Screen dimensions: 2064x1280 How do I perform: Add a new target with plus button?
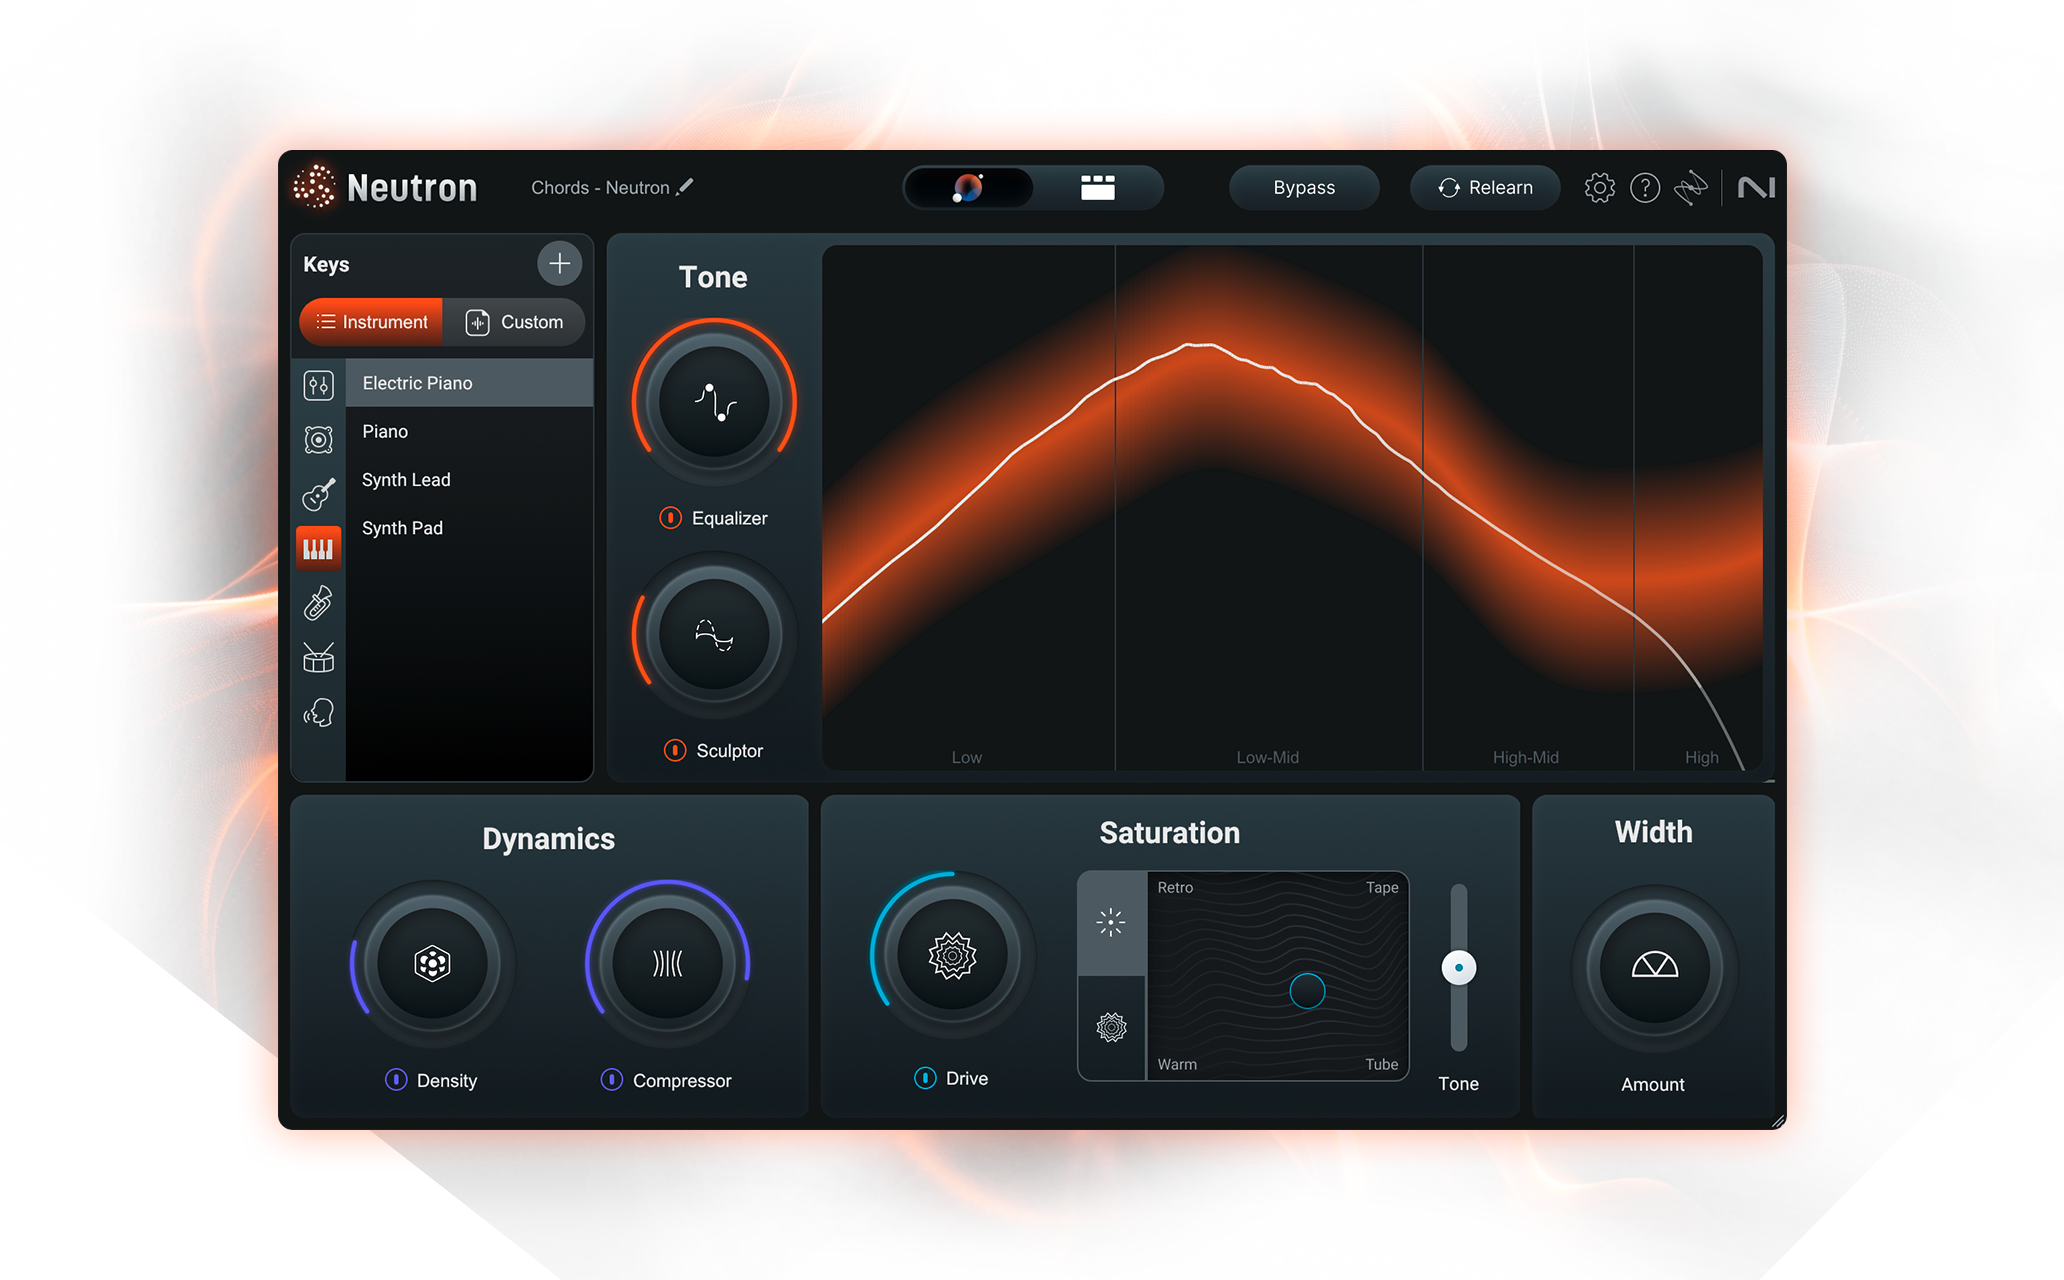coord(560,264)
